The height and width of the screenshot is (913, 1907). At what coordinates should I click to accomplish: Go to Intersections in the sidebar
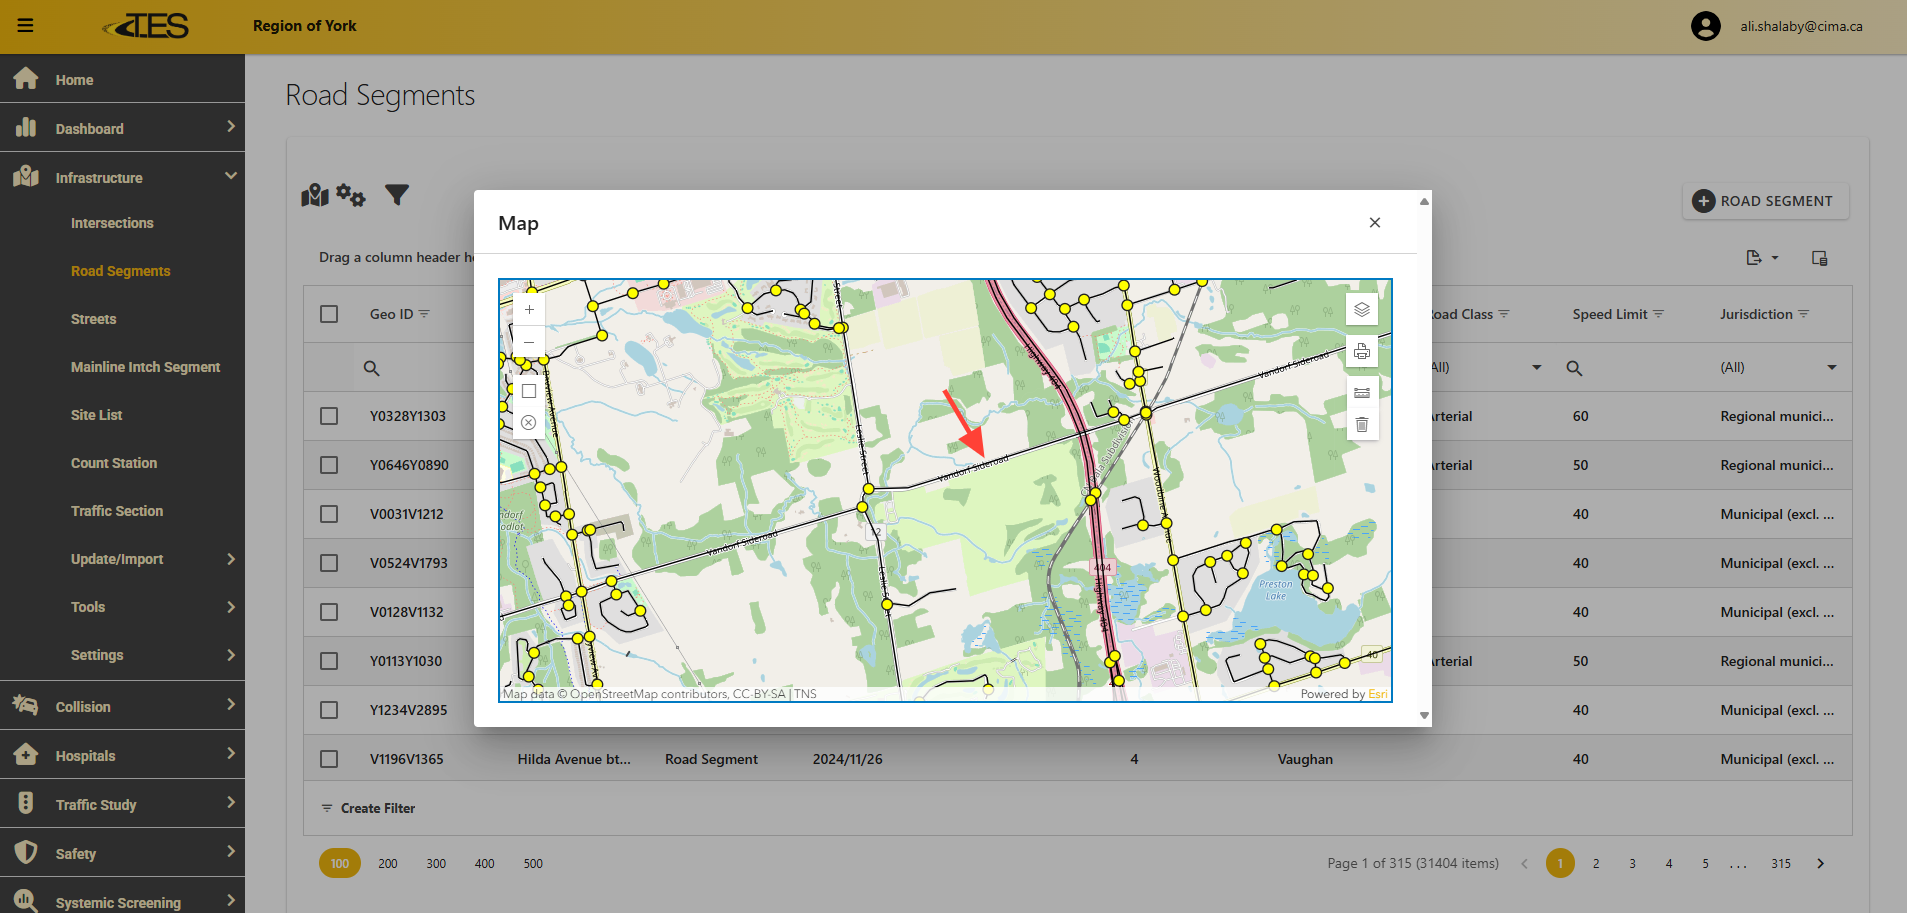(112, 223)
